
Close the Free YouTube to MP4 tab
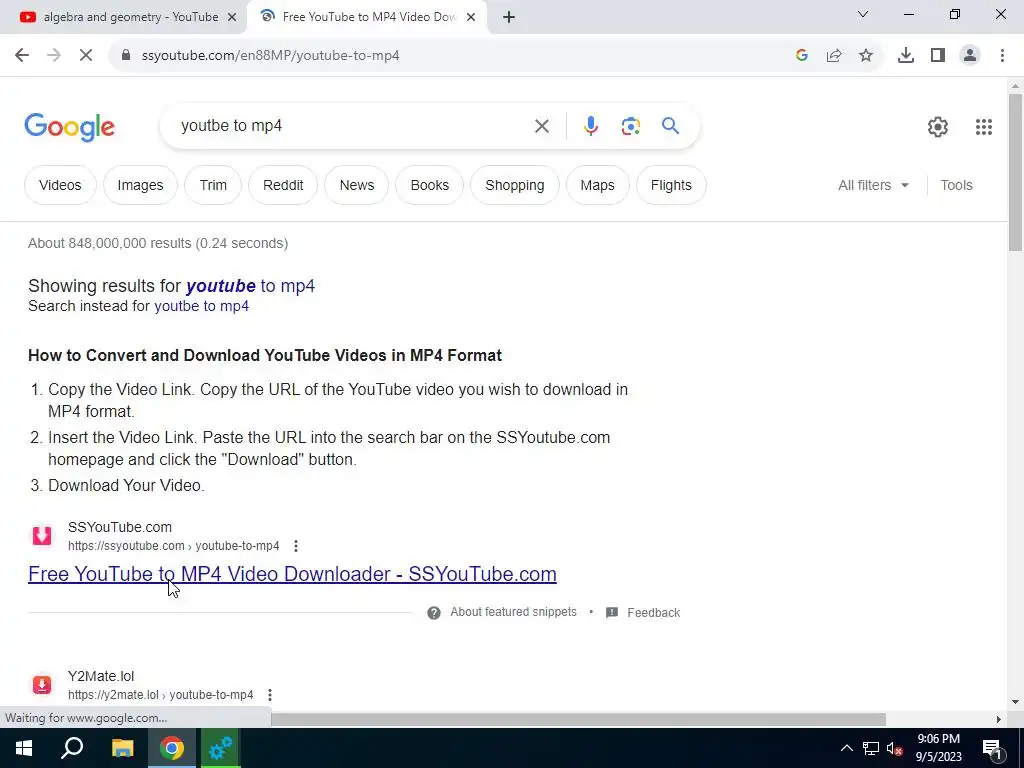(x=471, y=17)
